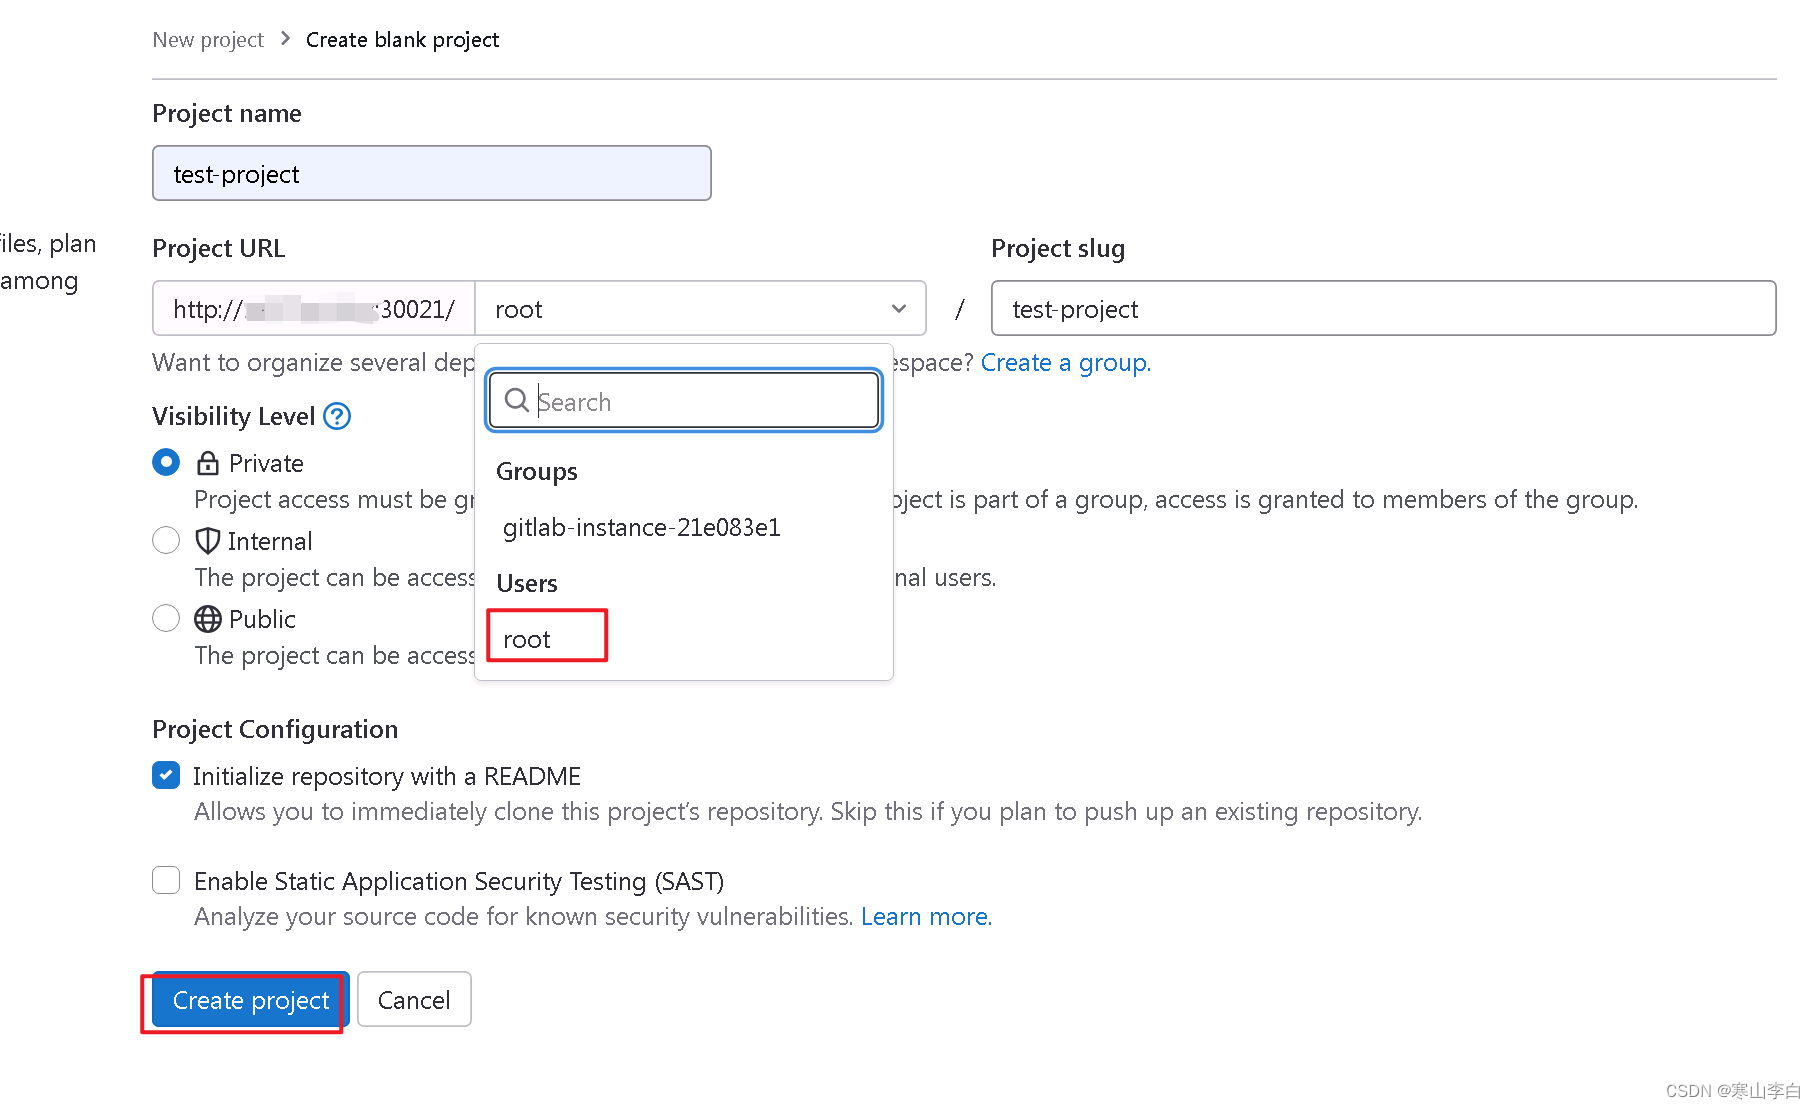Click the Create project button
This screenshot has width=1815, height=1109.
point(250,1000)
